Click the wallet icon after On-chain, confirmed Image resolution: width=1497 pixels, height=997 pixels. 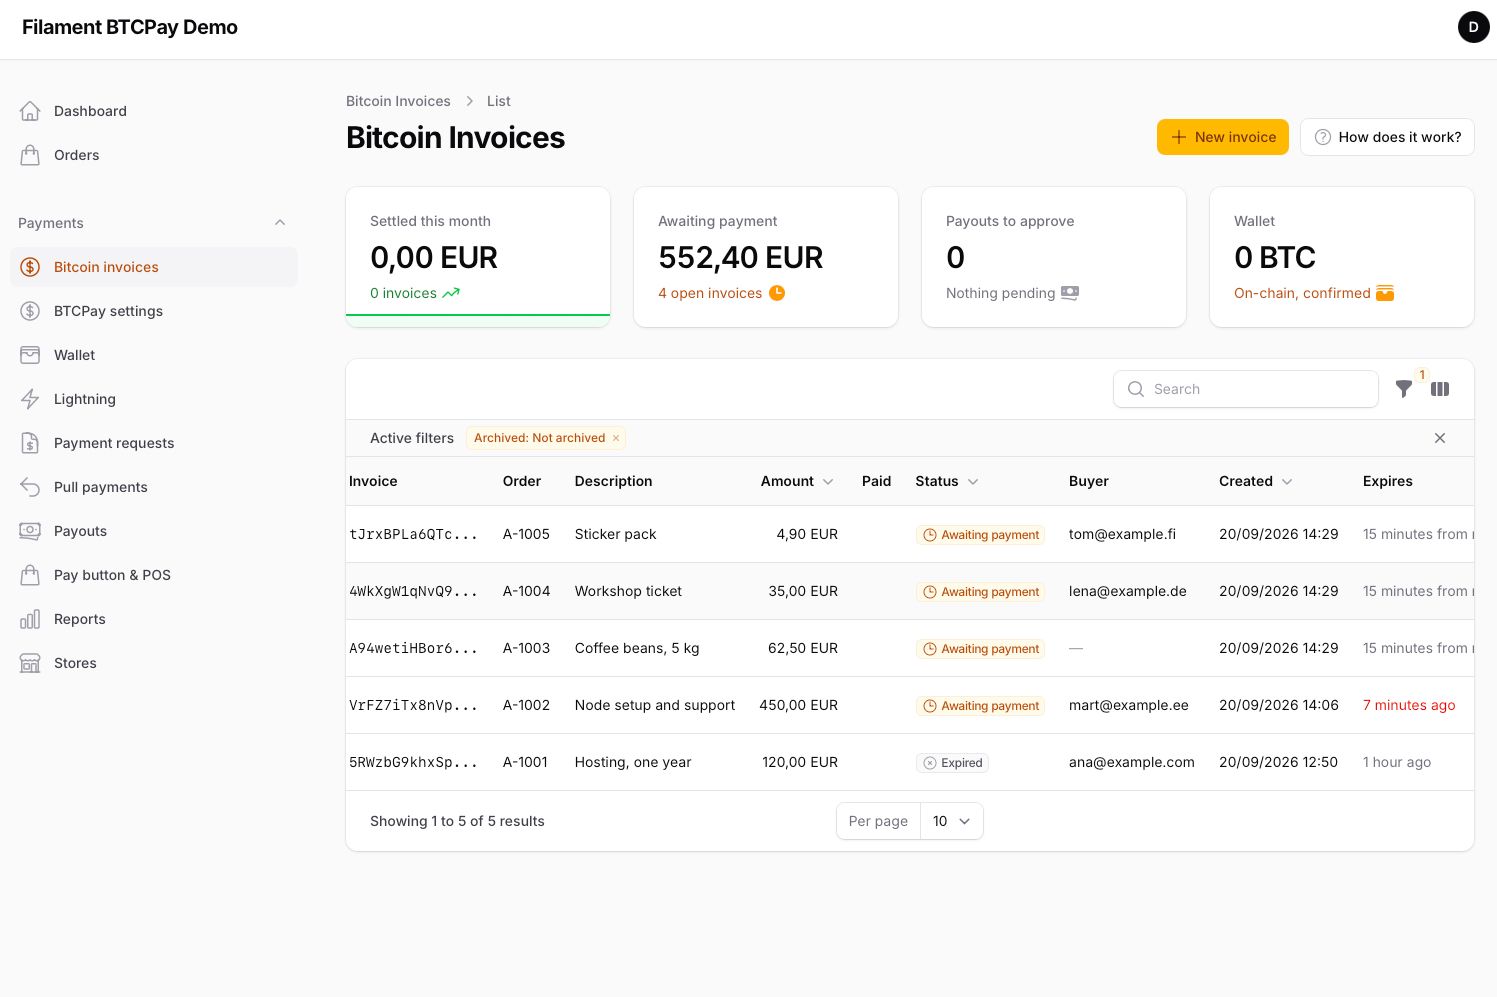[1385, 293]
